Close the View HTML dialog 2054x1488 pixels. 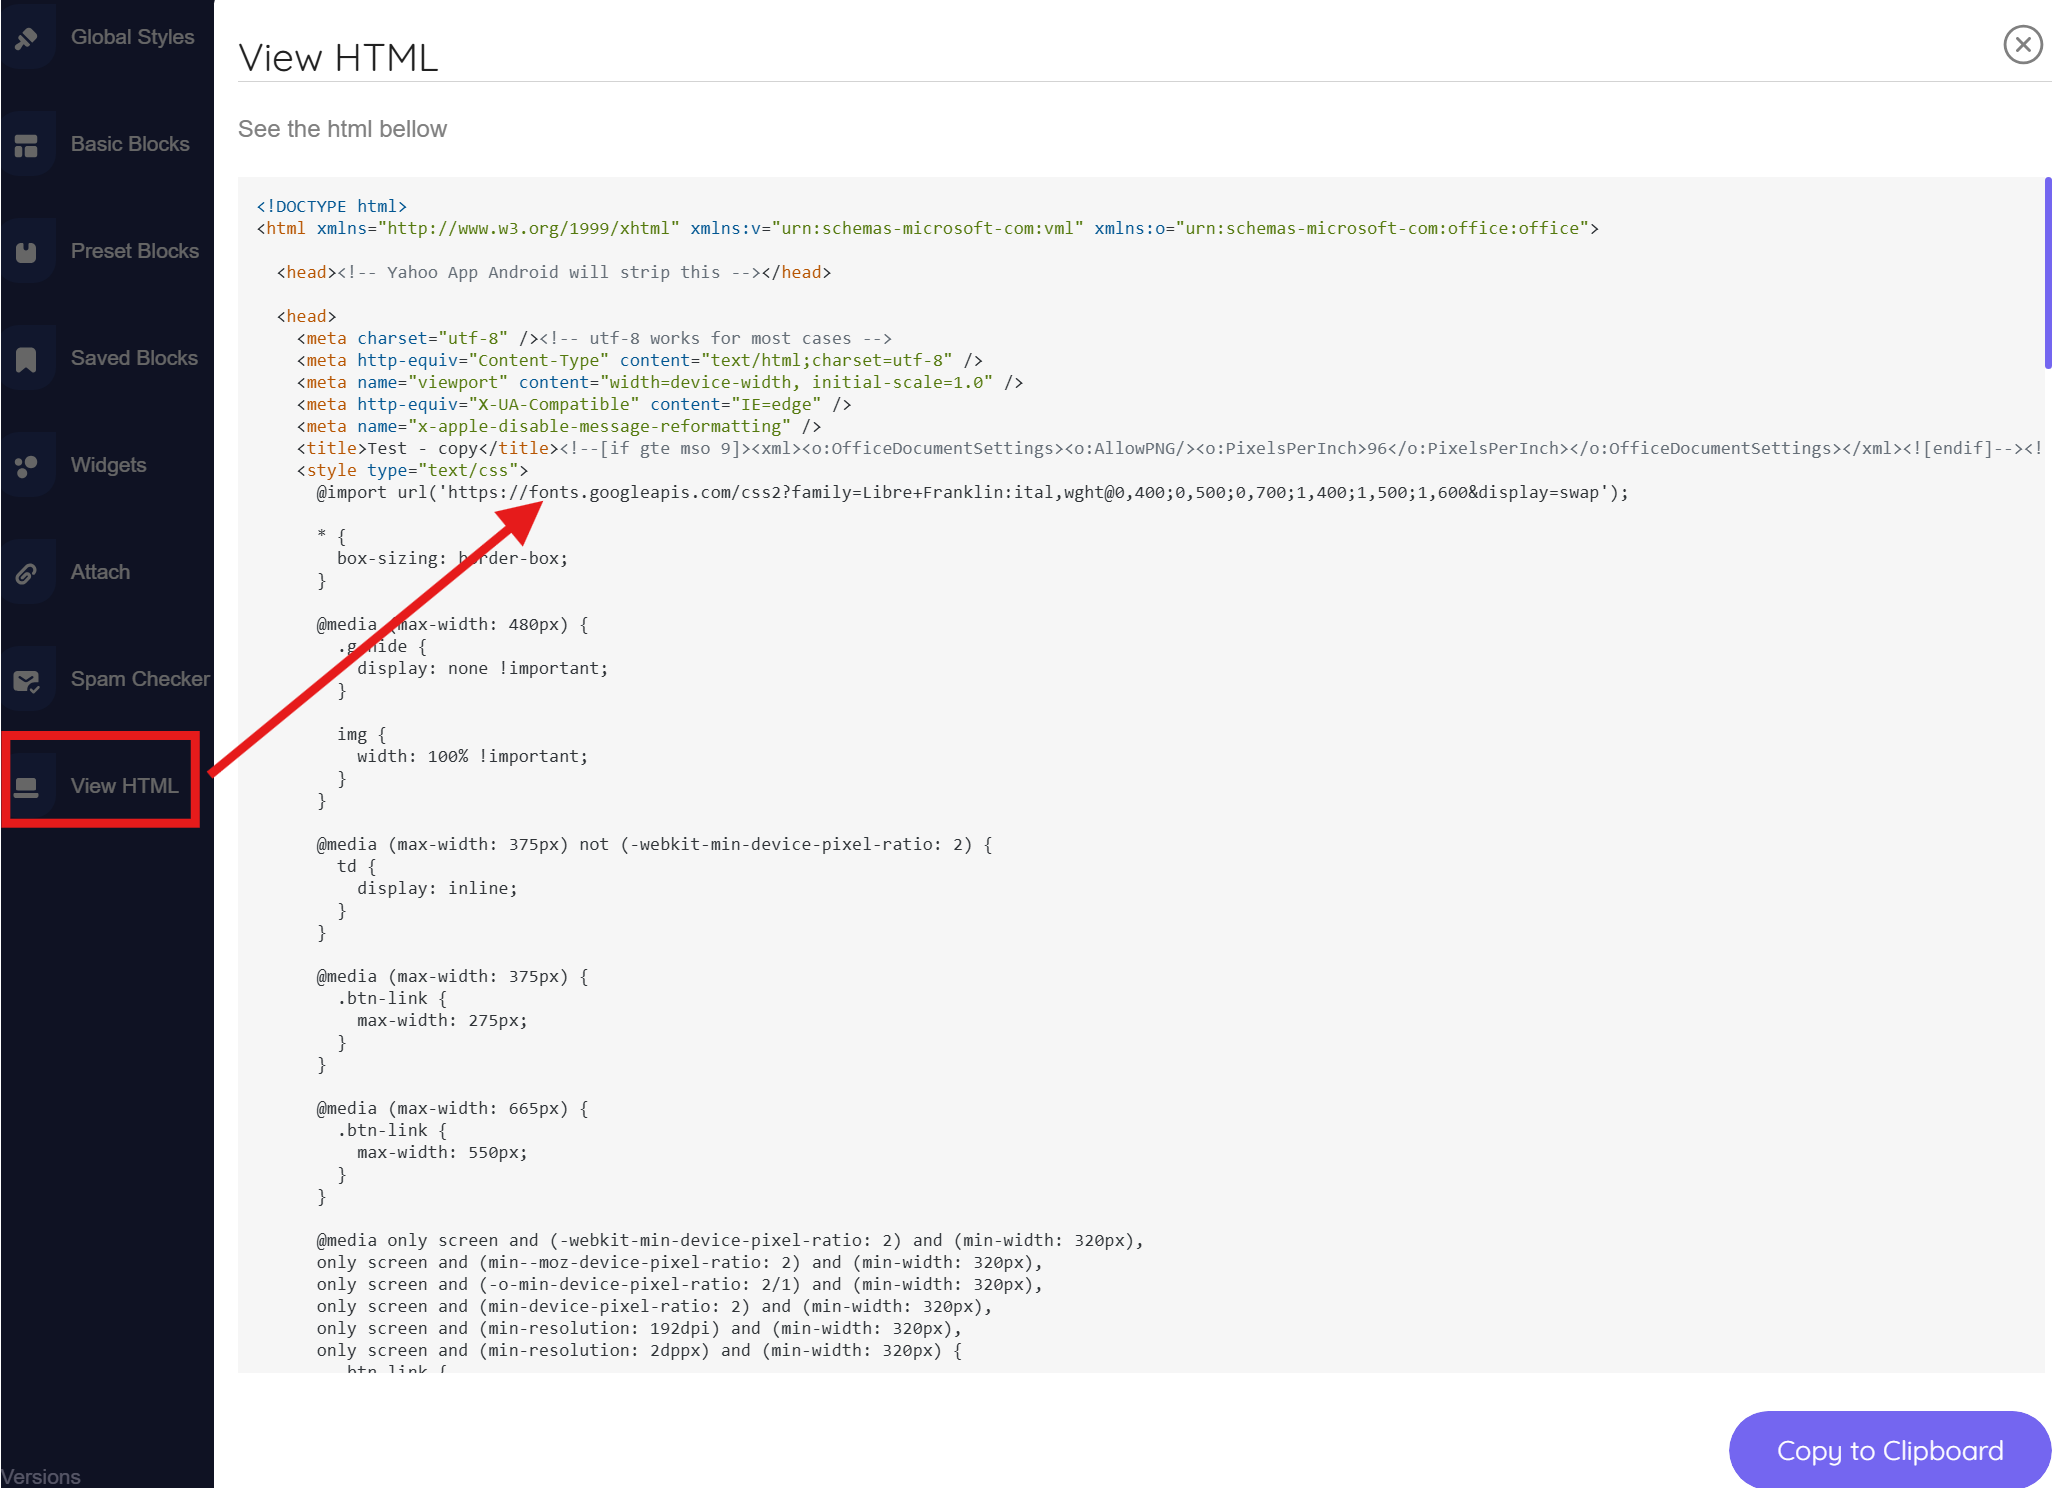point(2022,44)
